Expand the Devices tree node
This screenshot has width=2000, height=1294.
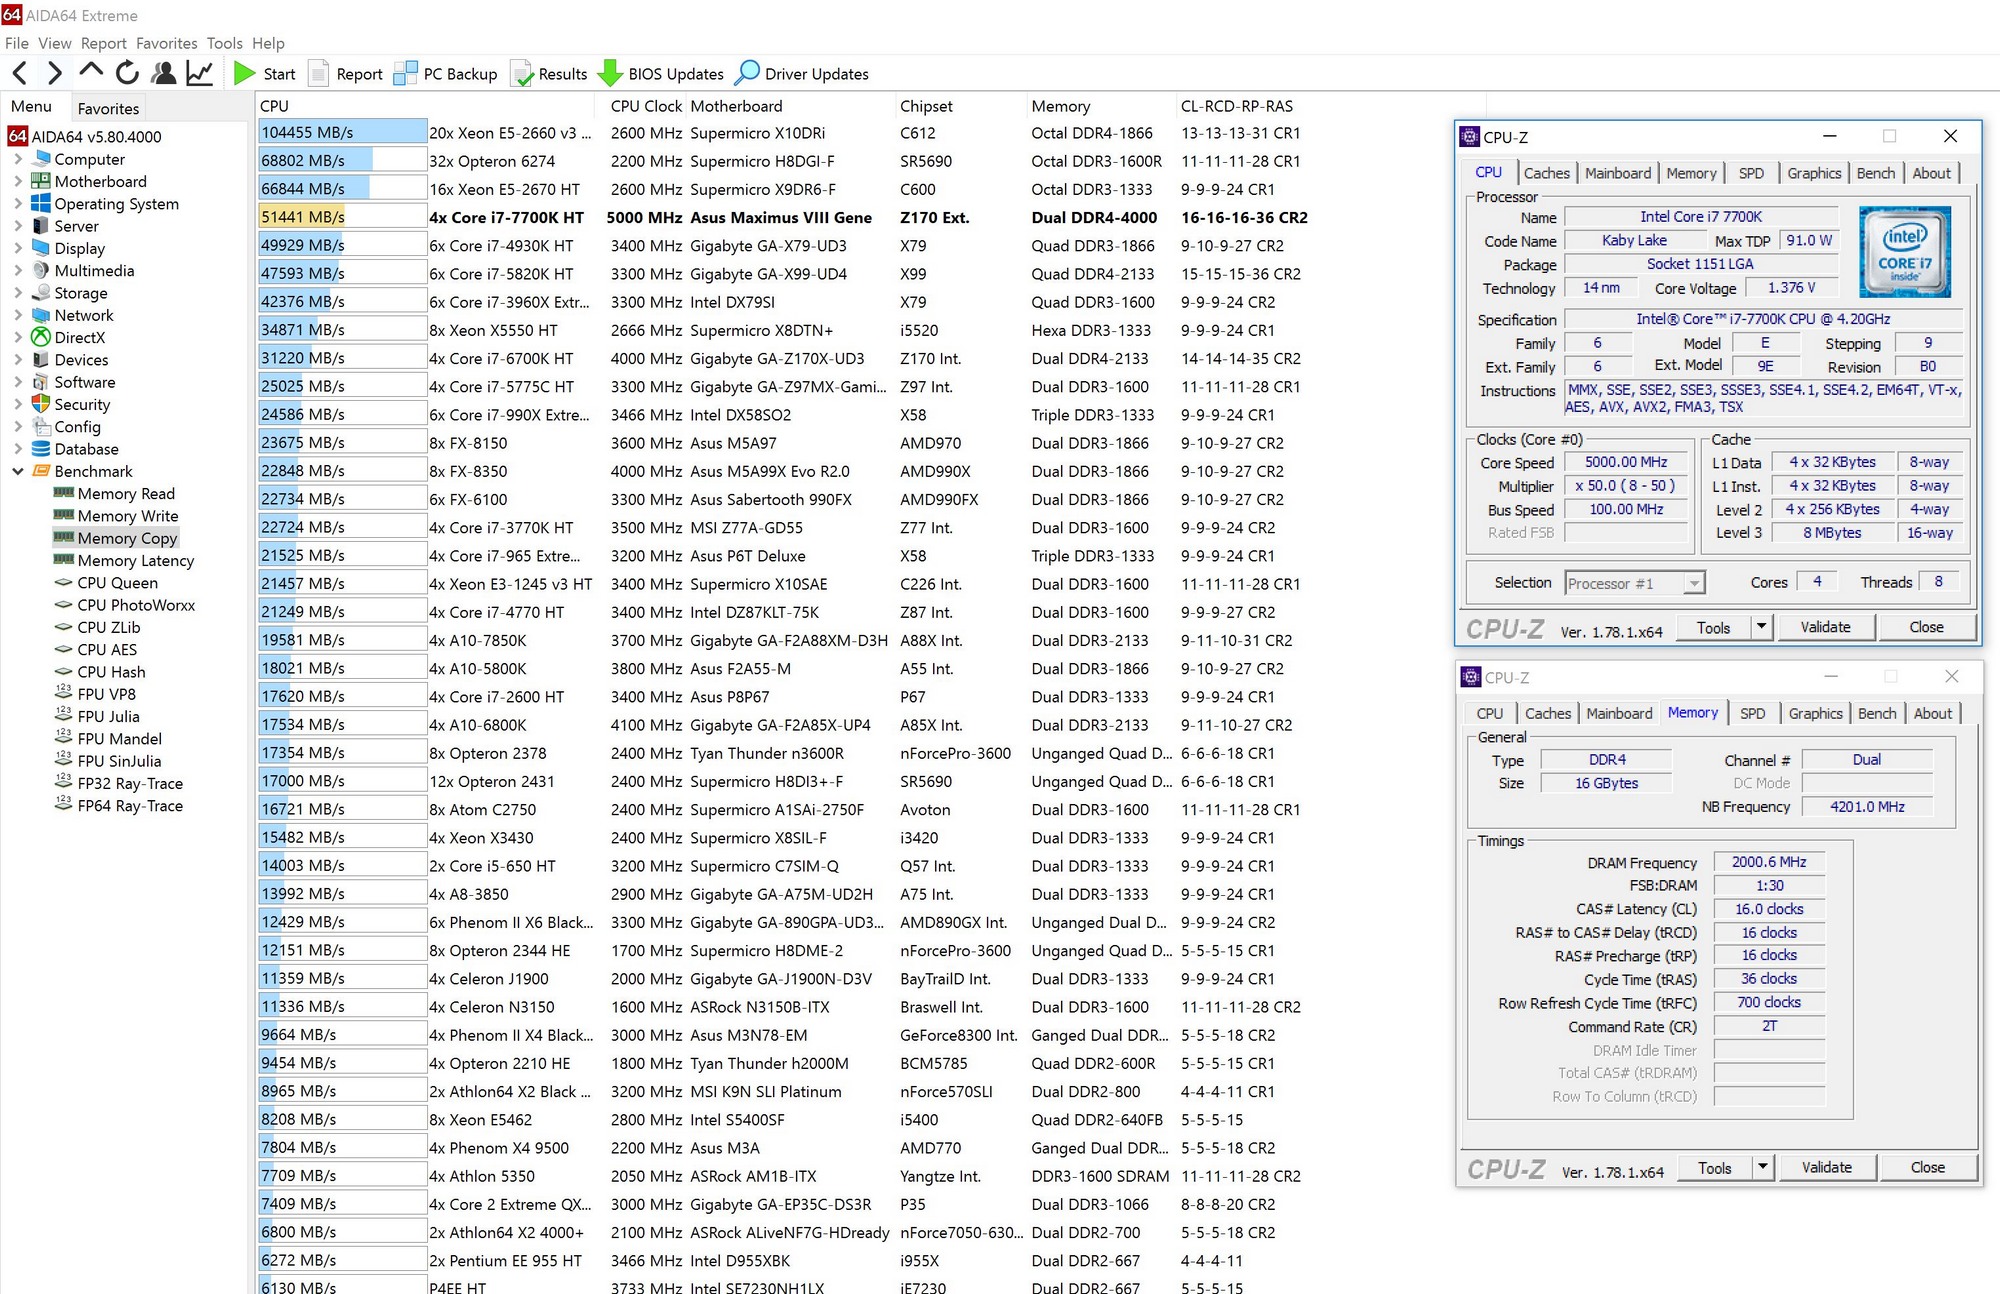pyautogui.click(x=18, y=360)
